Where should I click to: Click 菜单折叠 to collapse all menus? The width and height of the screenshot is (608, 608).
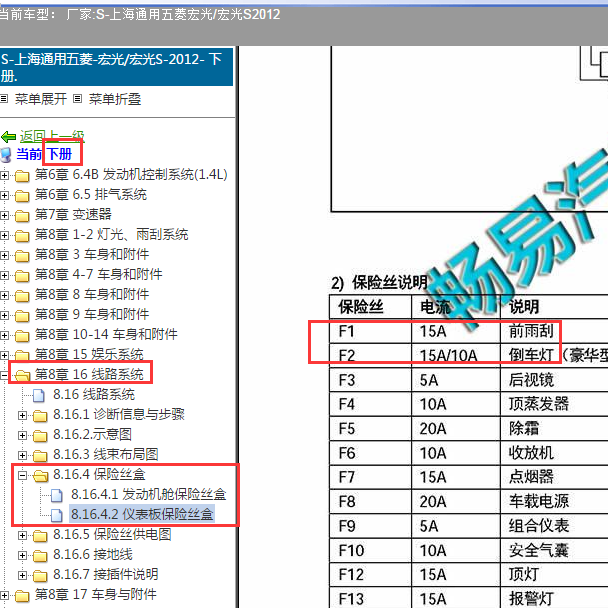[x=115, y=99]
